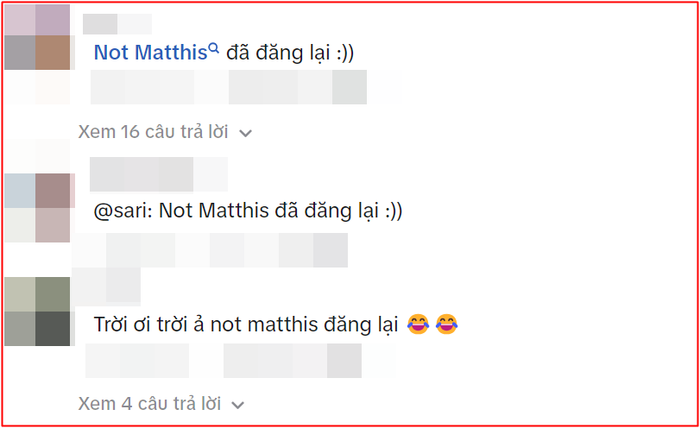Open the first commenter's pixelated avatar
700x428 pixels.
38,37
